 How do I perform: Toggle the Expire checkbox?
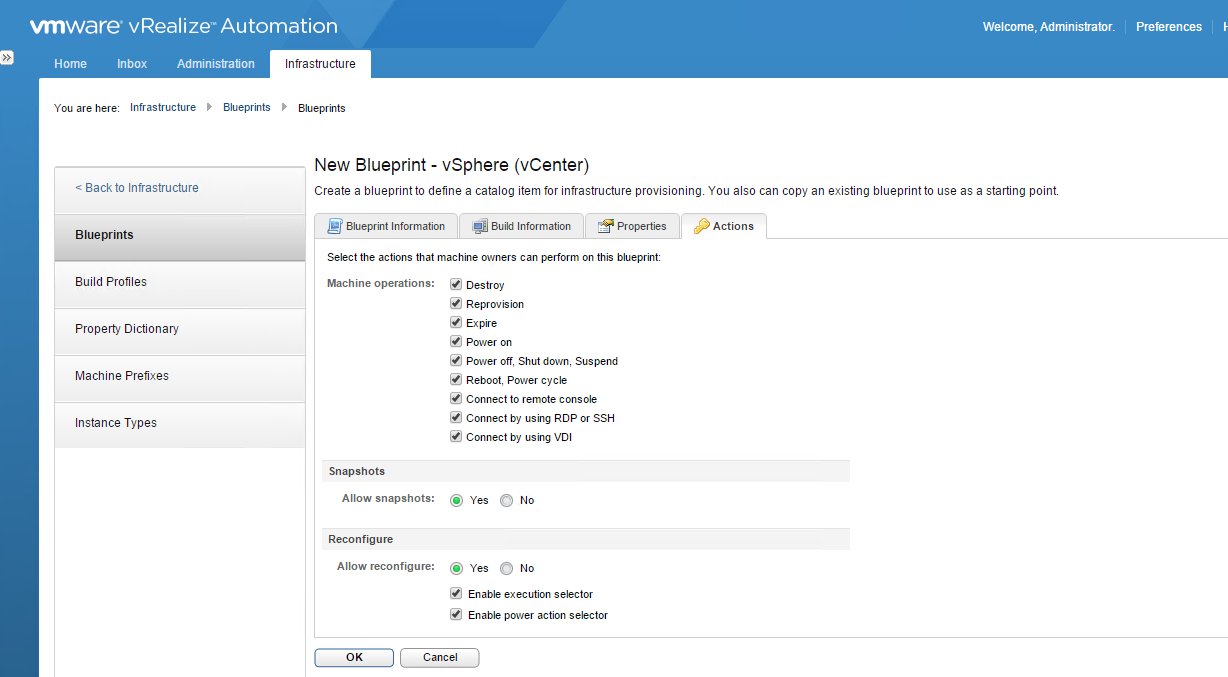456,323
